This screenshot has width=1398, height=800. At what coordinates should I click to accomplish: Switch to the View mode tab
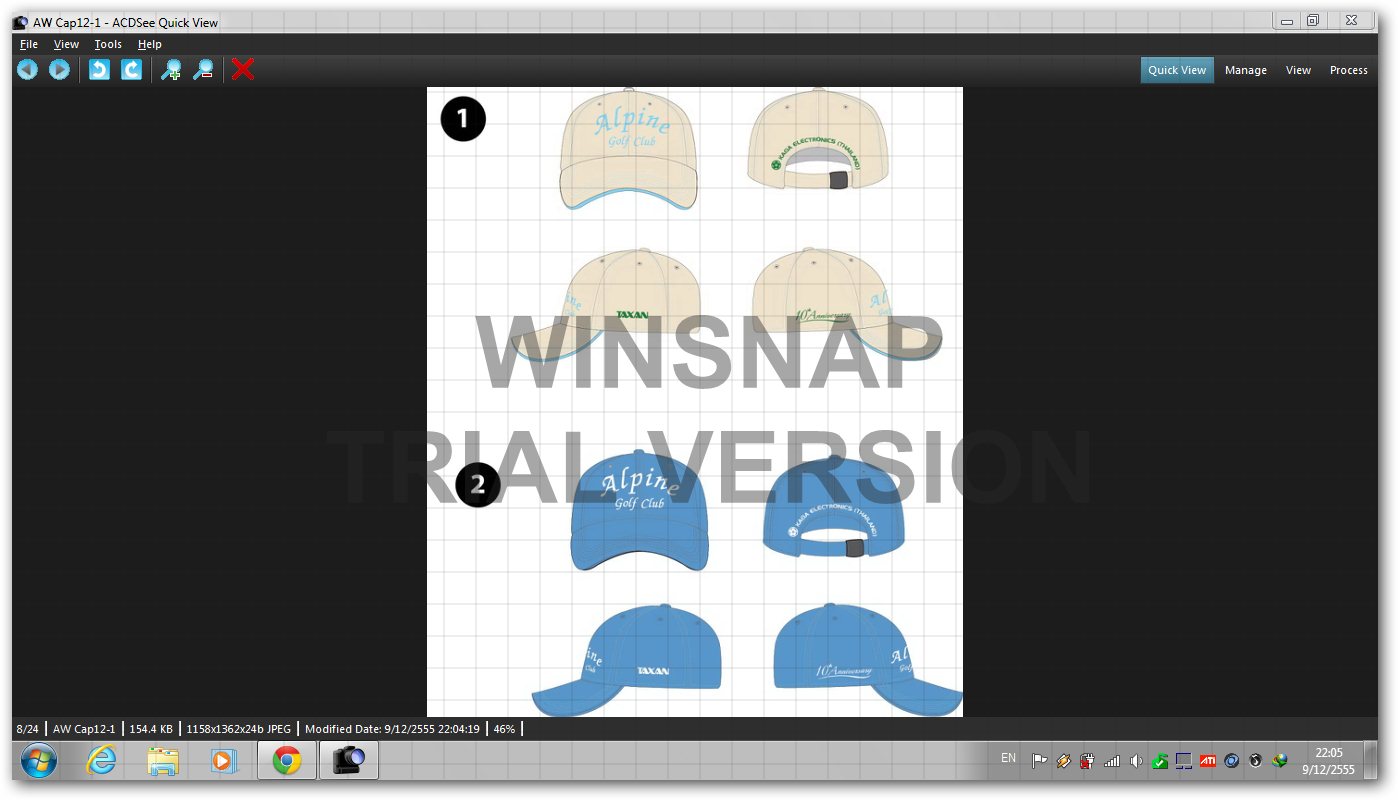point(1298,70)
